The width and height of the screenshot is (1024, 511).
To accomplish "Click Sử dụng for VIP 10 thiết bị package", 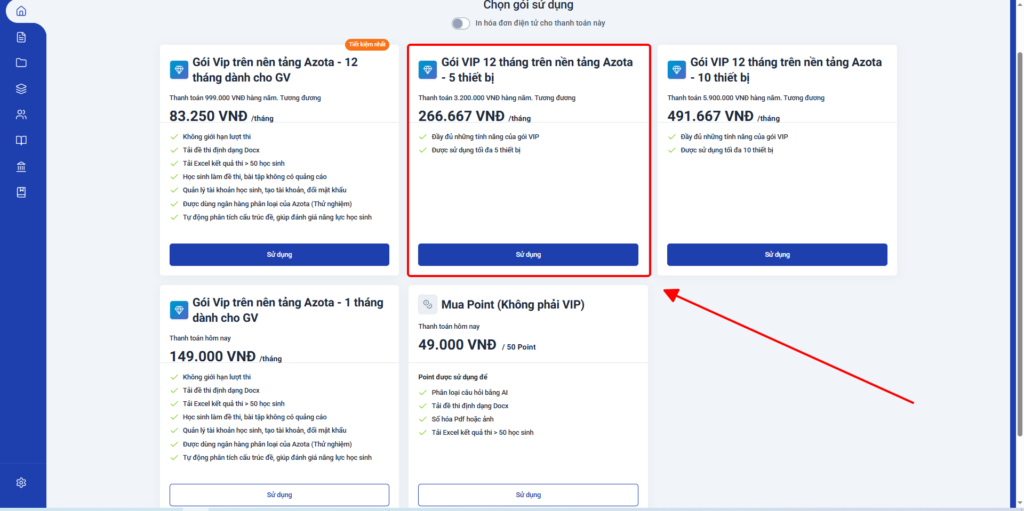I will 777,255.
